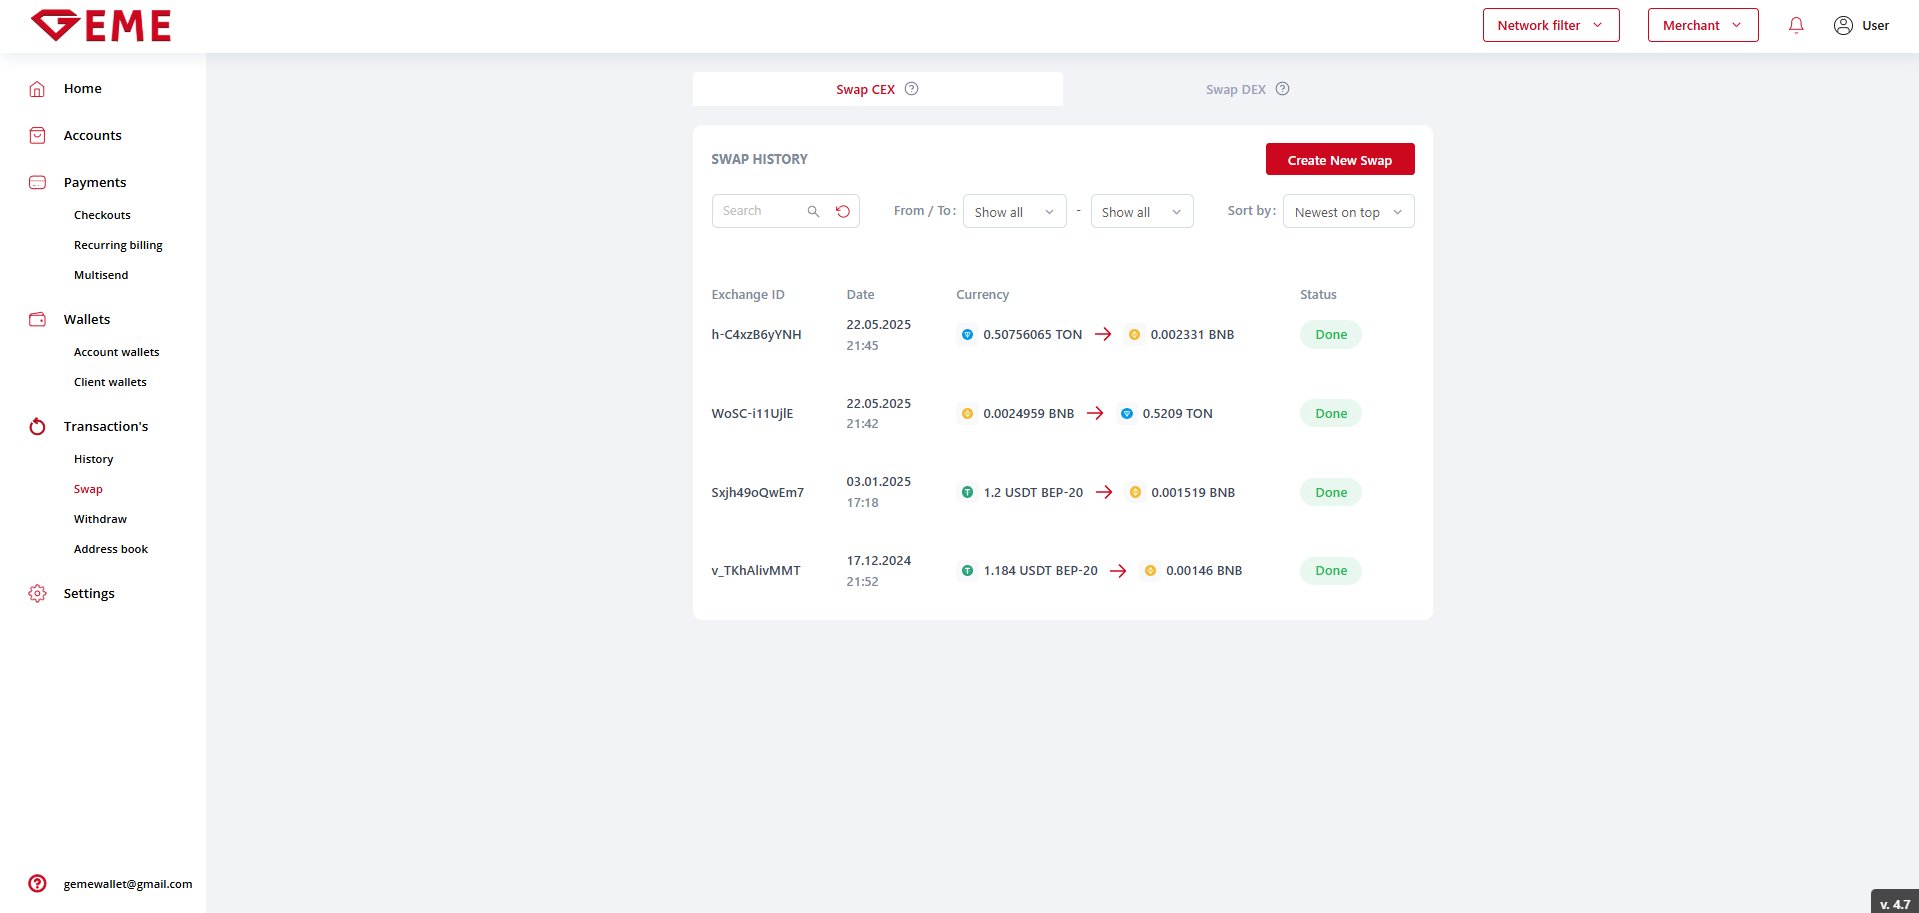Open Withdraw in the sidebar menu
Viewport: 1919px width, 913px height.
[100, 519]
